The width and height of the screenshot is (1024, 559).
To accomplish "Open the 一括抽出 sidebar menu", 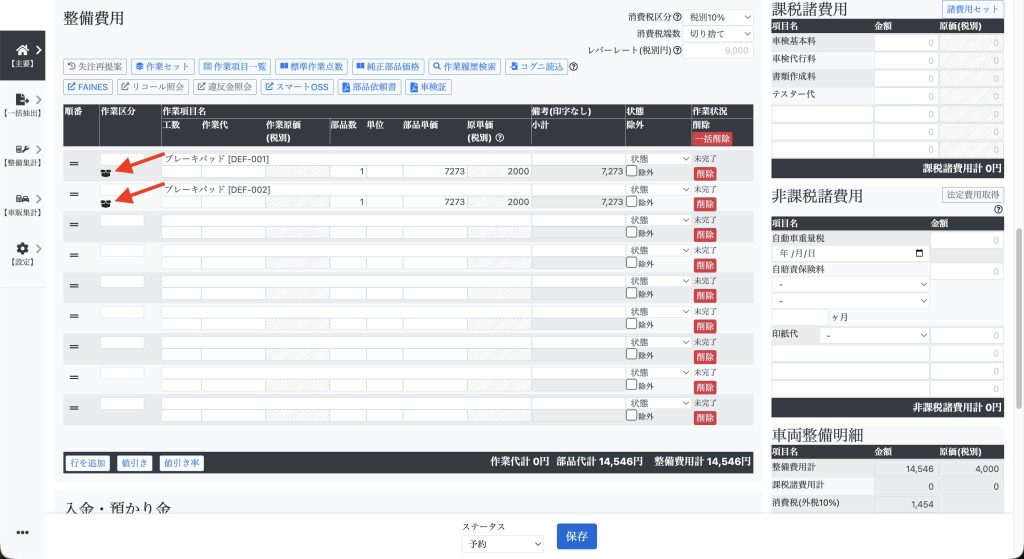I will (x=22, y=104).
